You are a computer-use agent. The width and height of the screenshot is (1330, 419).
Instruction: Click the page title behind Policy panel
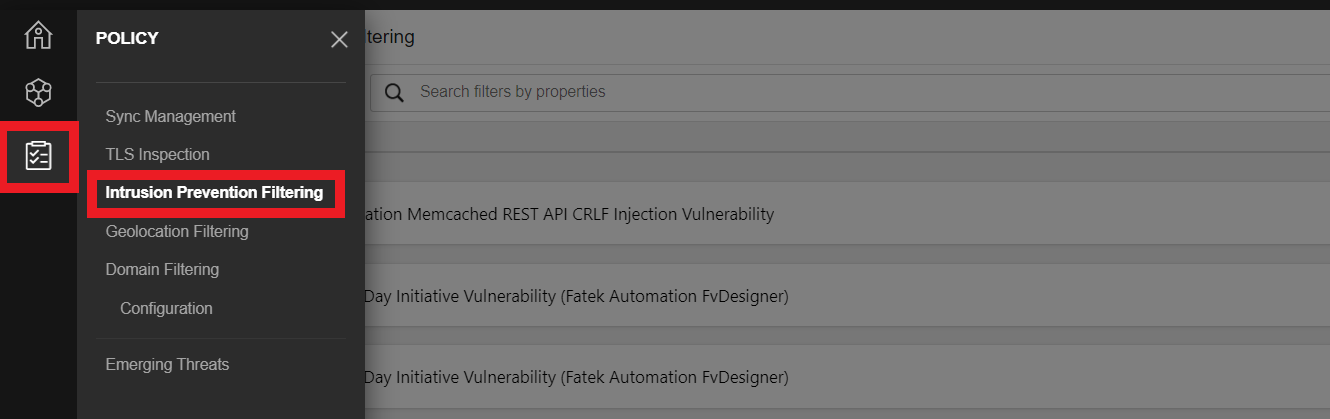(x=390, y=37)
